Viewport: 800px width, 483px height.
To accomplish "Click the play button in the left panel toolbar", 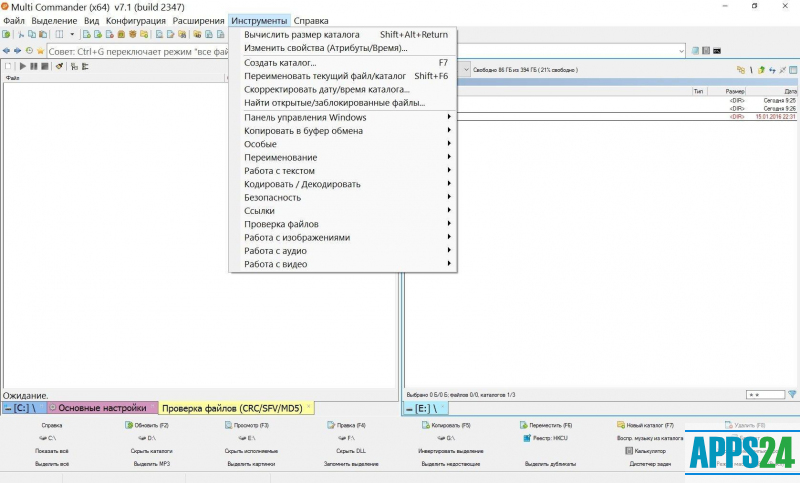I will [21, 66].
